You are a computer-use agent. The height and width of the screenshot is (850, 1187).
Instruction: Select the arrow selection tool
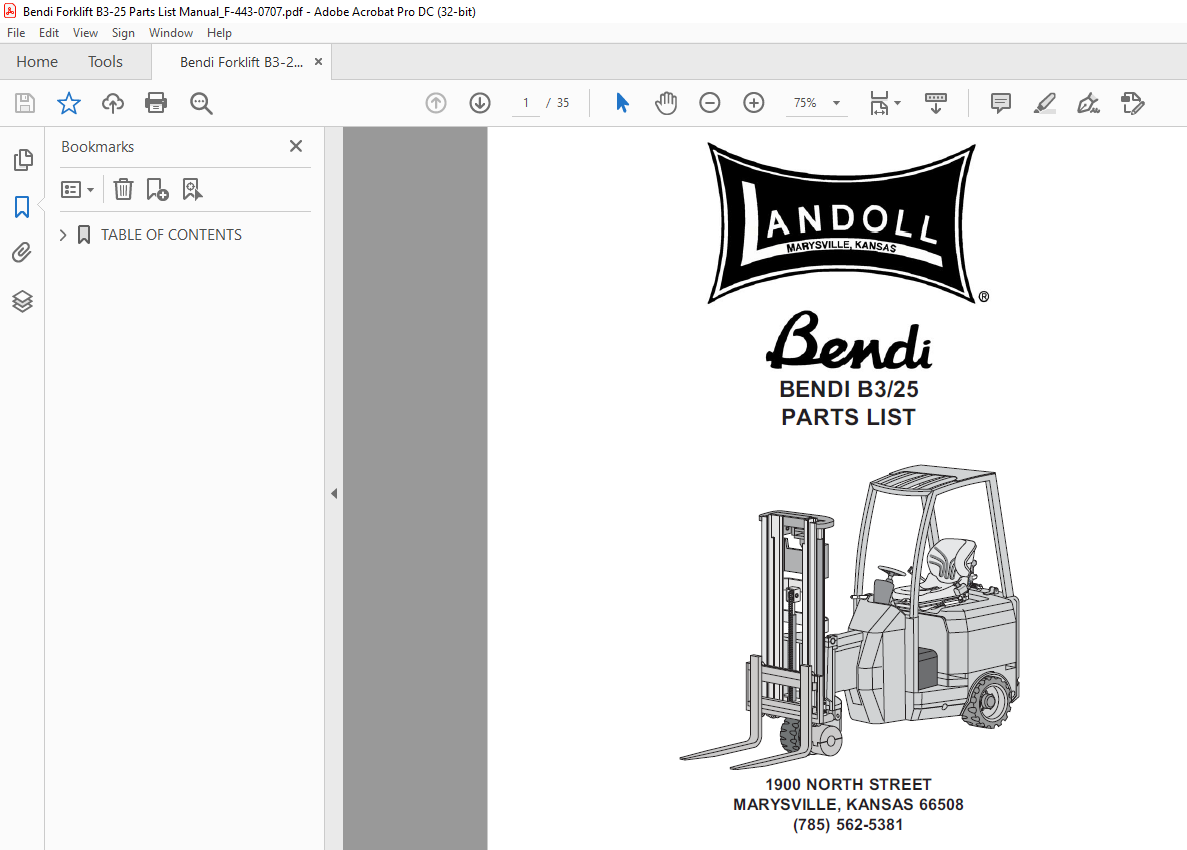tap(622, 103)
